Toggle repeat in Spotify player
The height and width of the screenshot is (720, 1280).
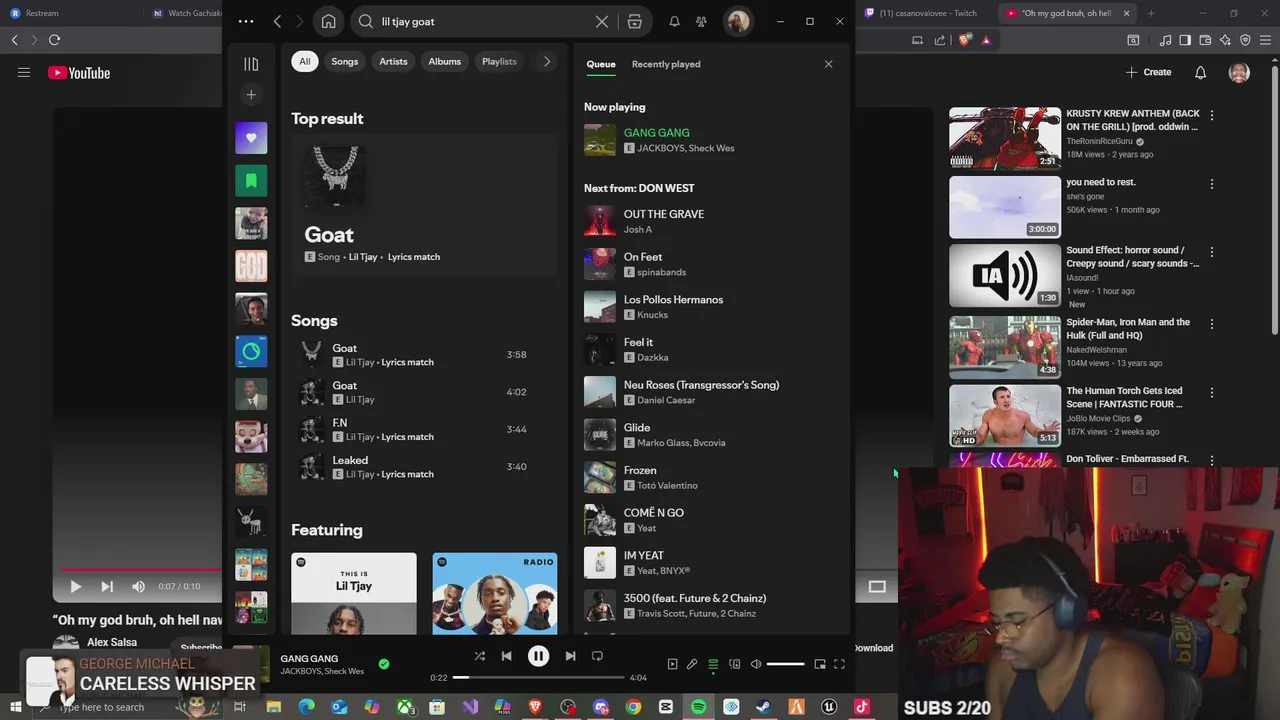click(x=597, y=656)
